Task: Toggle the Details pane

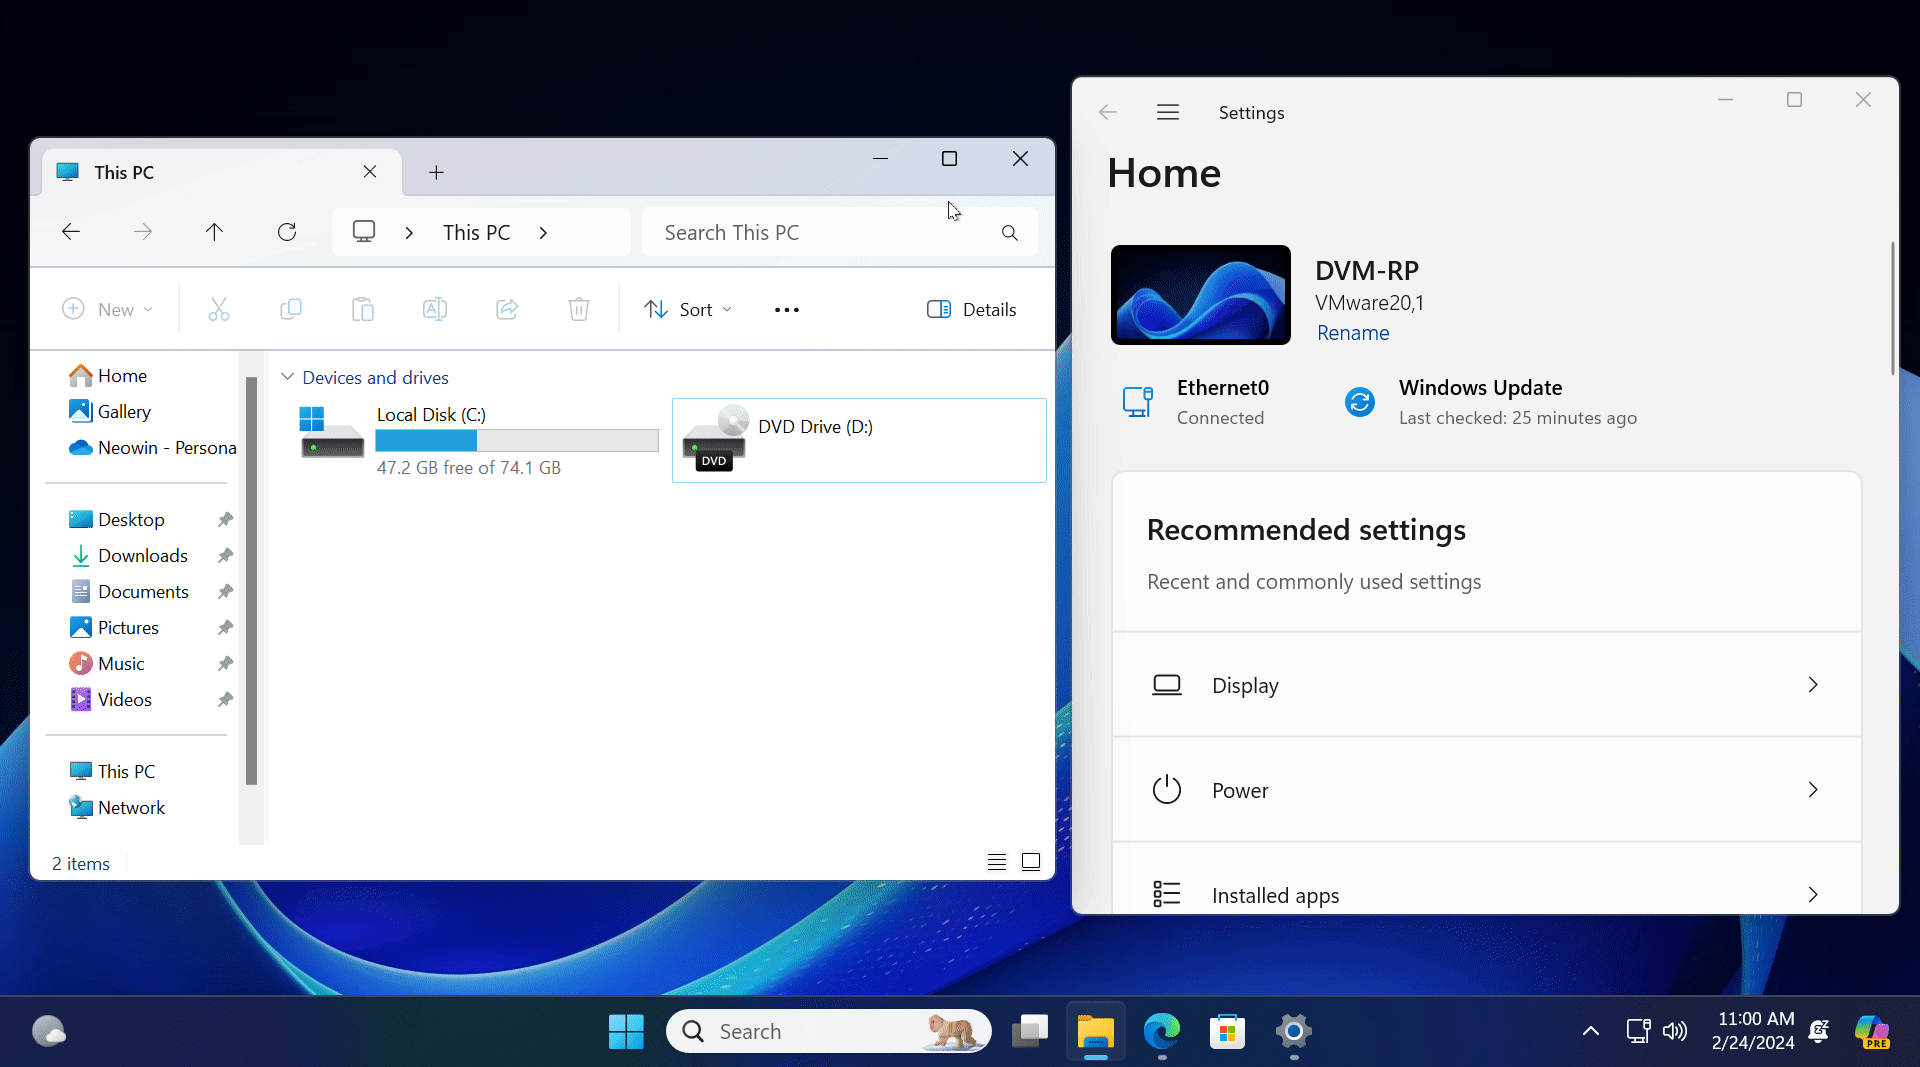Action: (971, 309)
